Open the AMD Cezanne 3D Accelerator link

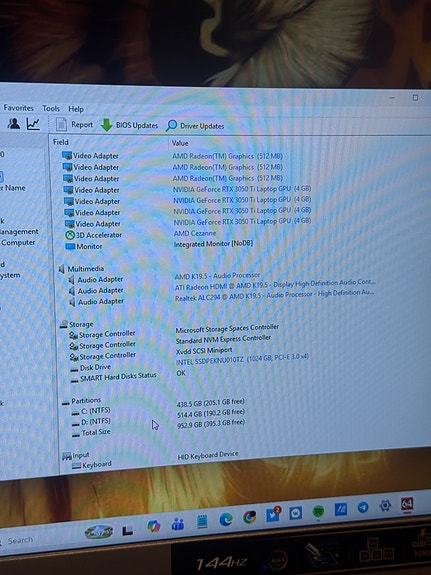click(195, 233)
